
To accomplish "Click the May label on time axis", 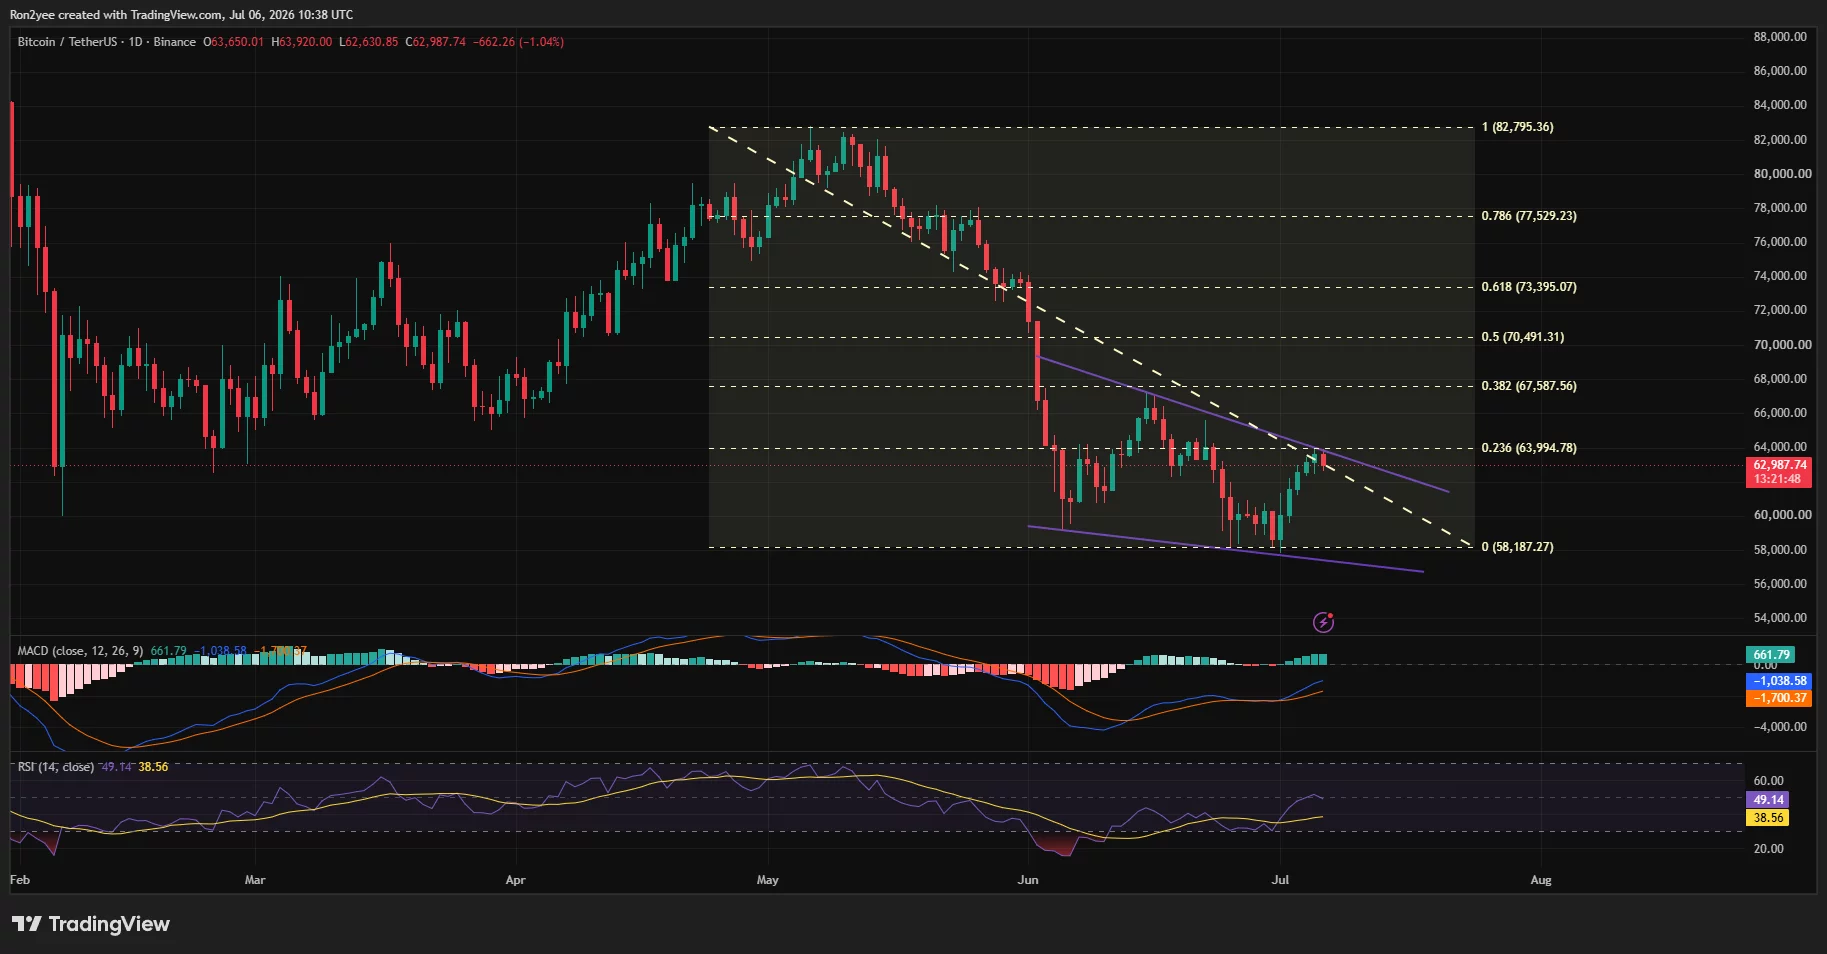I will [x=767, y=880].
